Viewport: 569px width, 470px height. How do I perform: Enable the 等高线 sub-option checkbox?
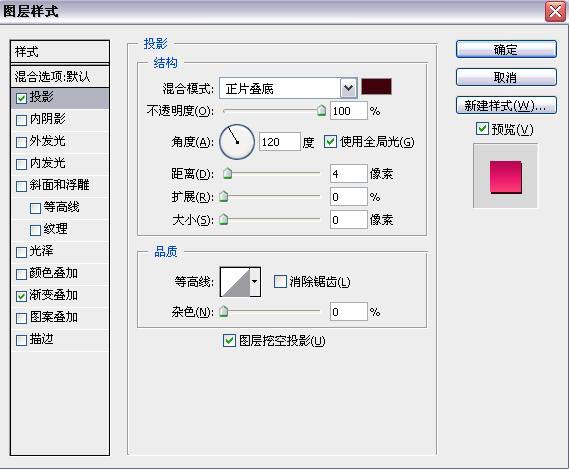35,208
